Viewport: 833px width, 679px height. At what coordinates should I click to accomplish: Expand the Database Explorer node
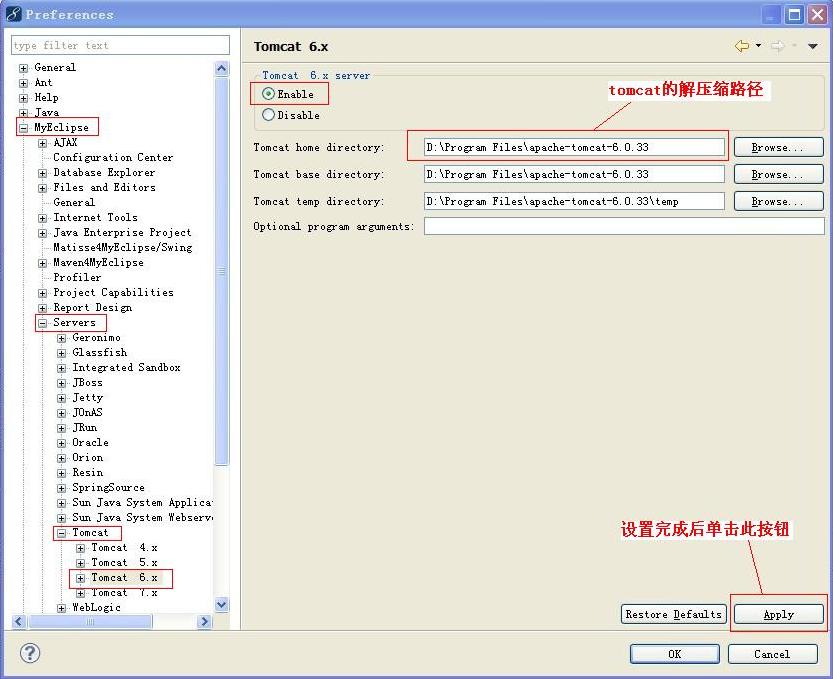click(42, 173)
